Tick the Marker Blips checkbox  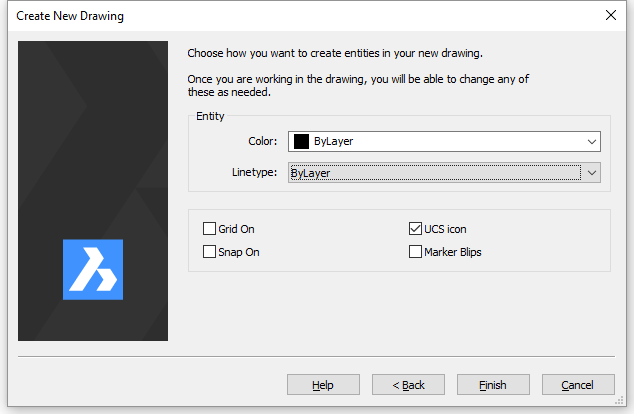pyautogui.click(x=415, y=252)
